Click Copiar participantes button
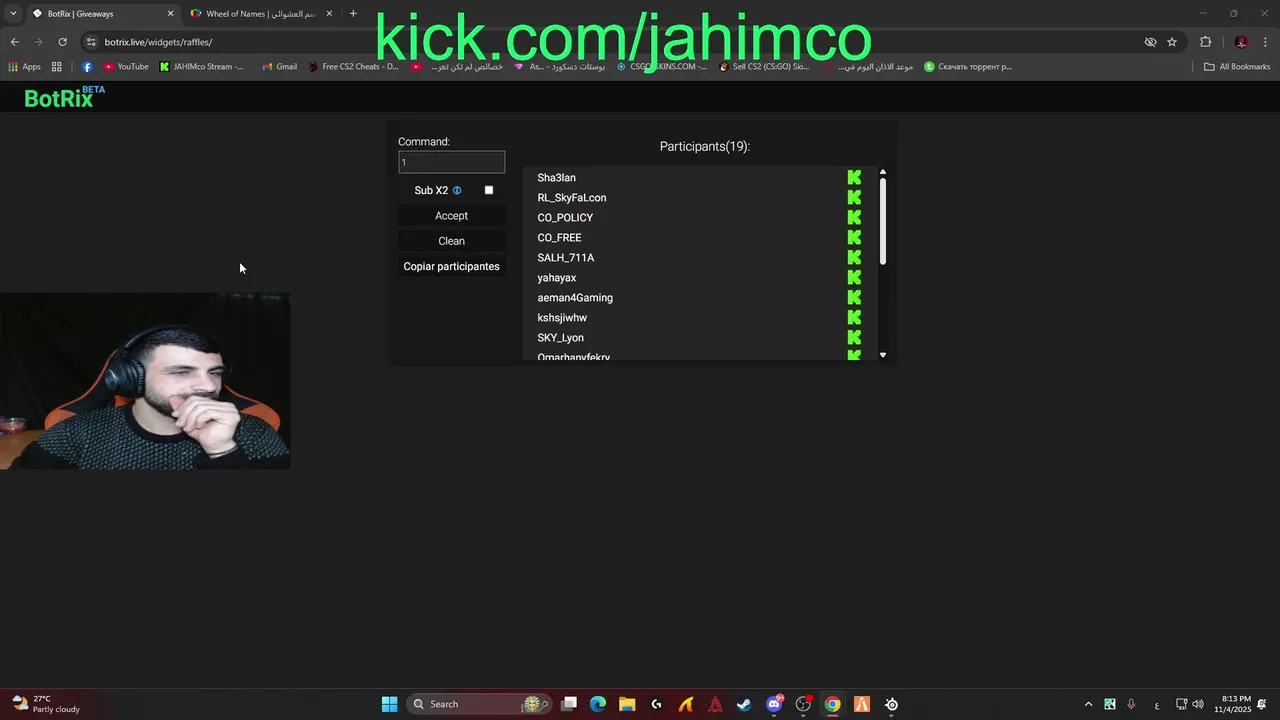 point(451,266)
